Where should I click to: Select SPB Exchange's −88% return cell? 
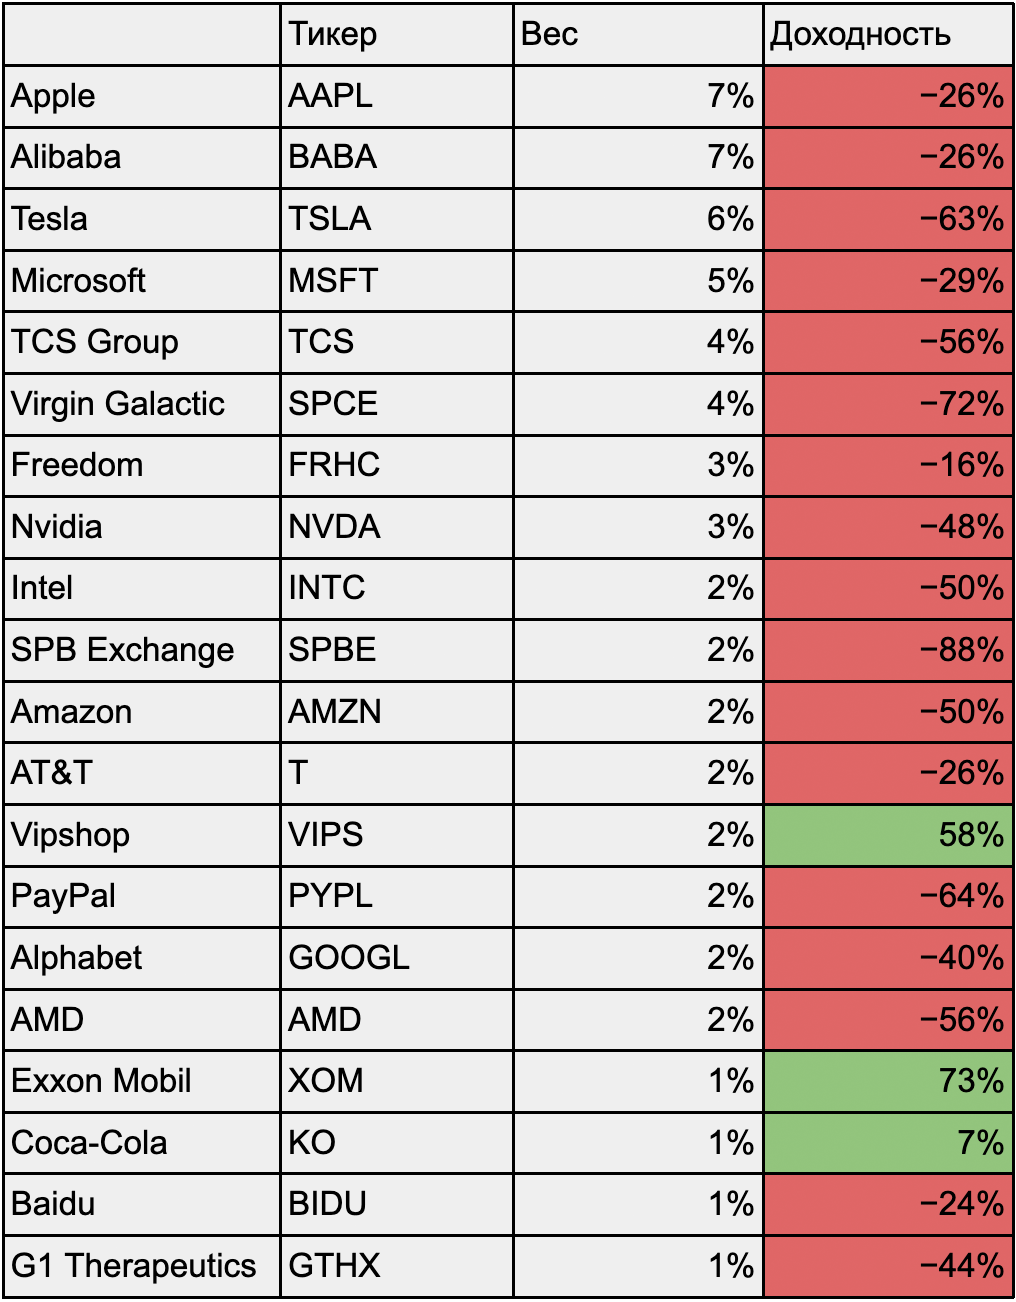click(887, 650)
